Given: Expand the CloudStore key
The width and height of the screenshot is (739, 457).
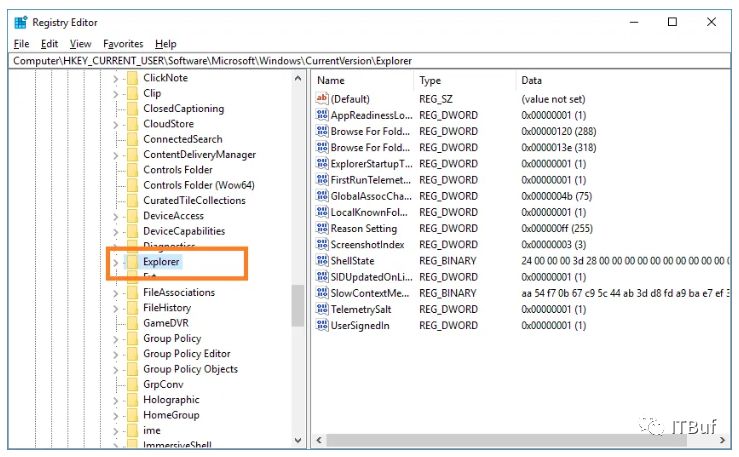Looking at the screenshot, I should 115,125.
